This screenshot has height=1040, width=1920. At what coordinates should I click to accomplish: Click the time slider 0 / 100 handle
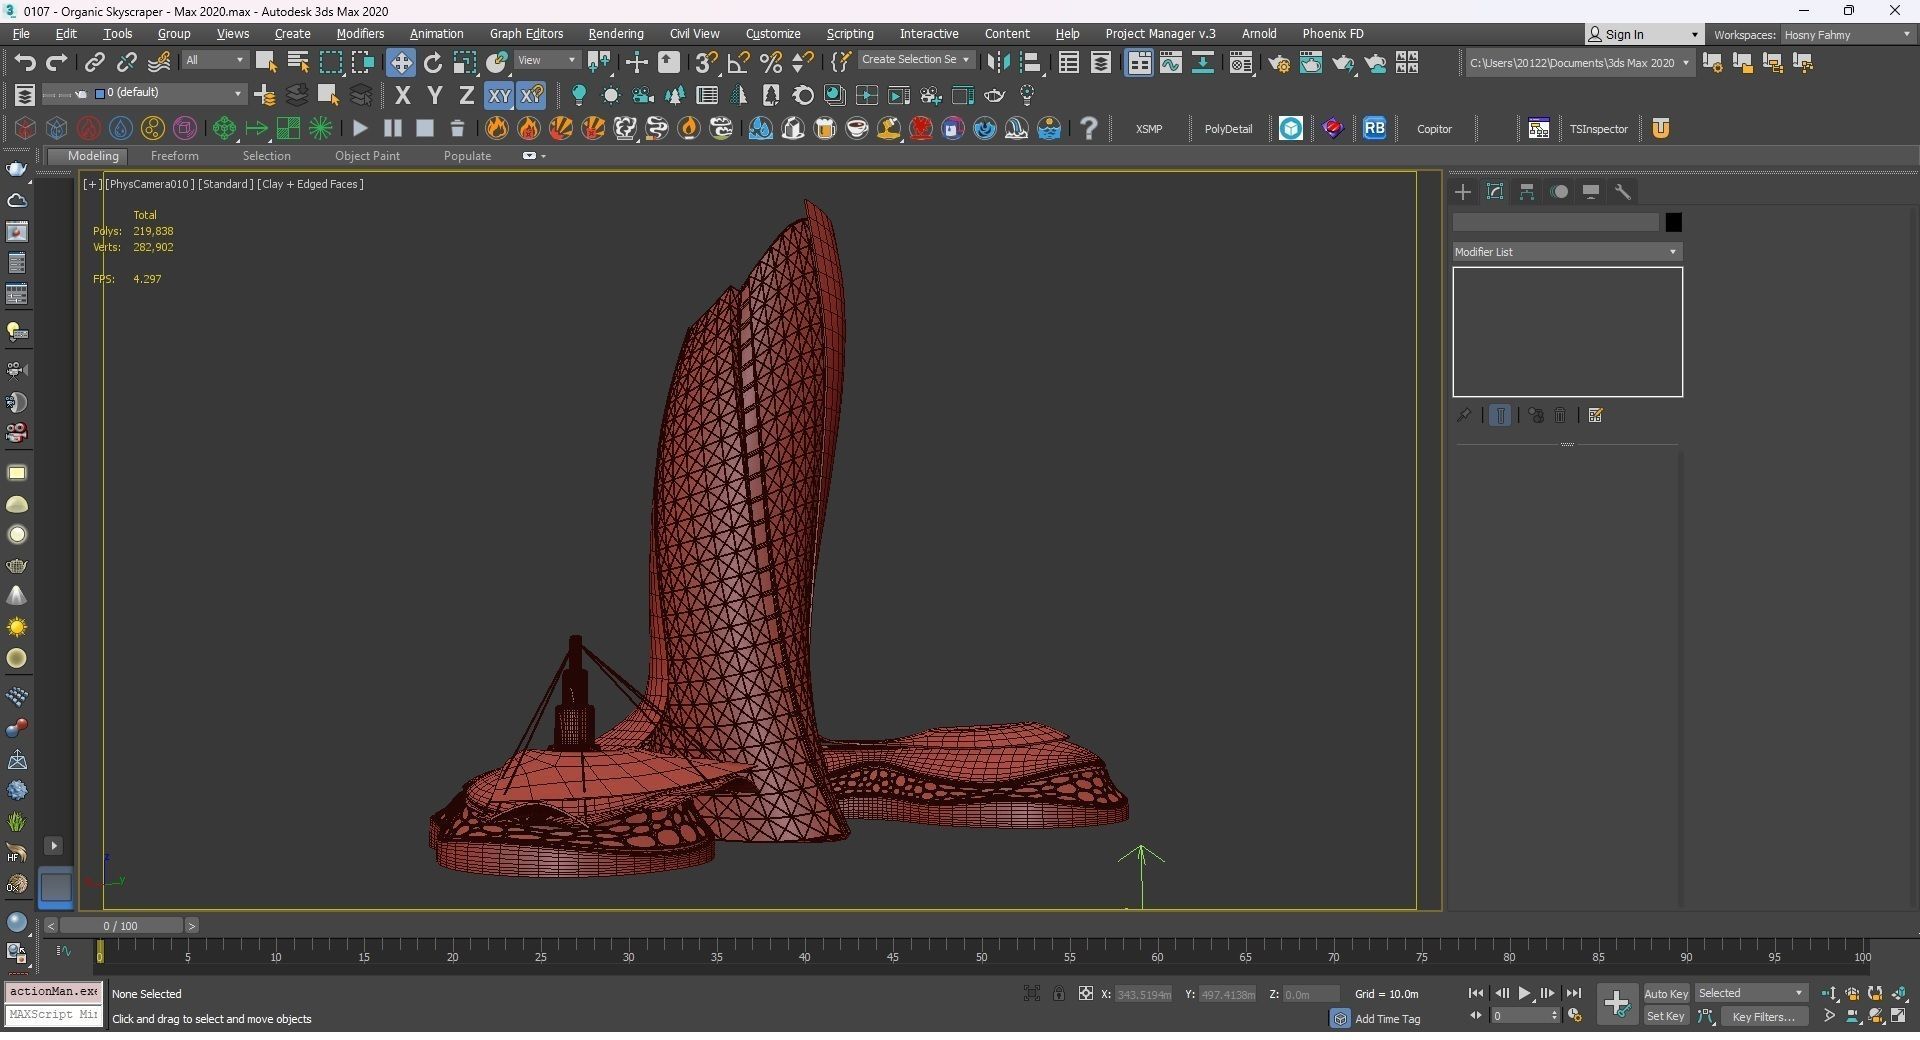[x=120, y=926]
